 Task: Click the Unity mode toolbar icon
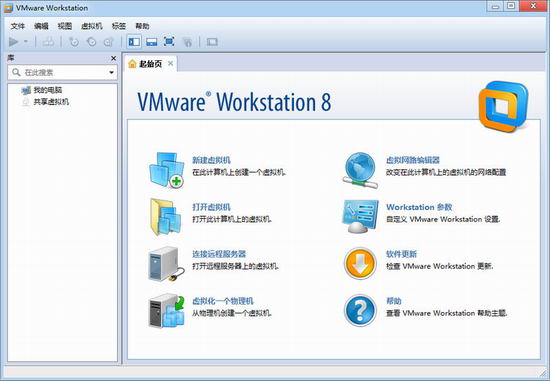[x=187, y=42]
